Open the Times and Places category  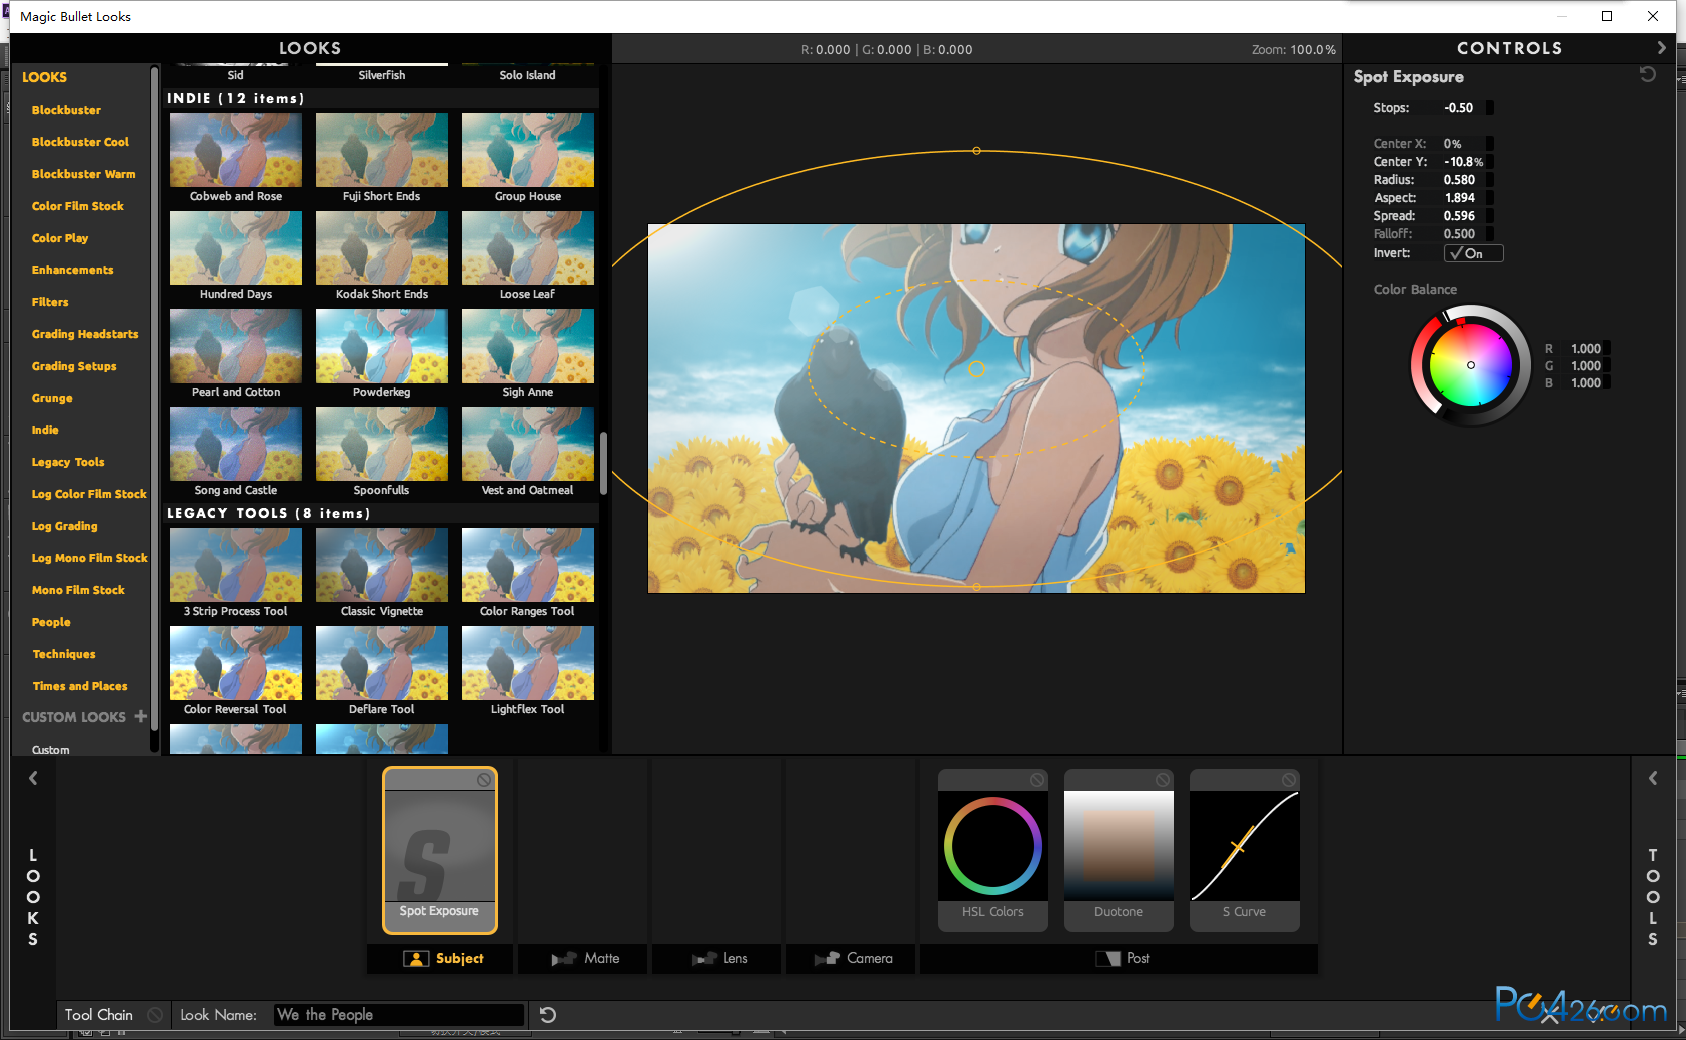80,686
